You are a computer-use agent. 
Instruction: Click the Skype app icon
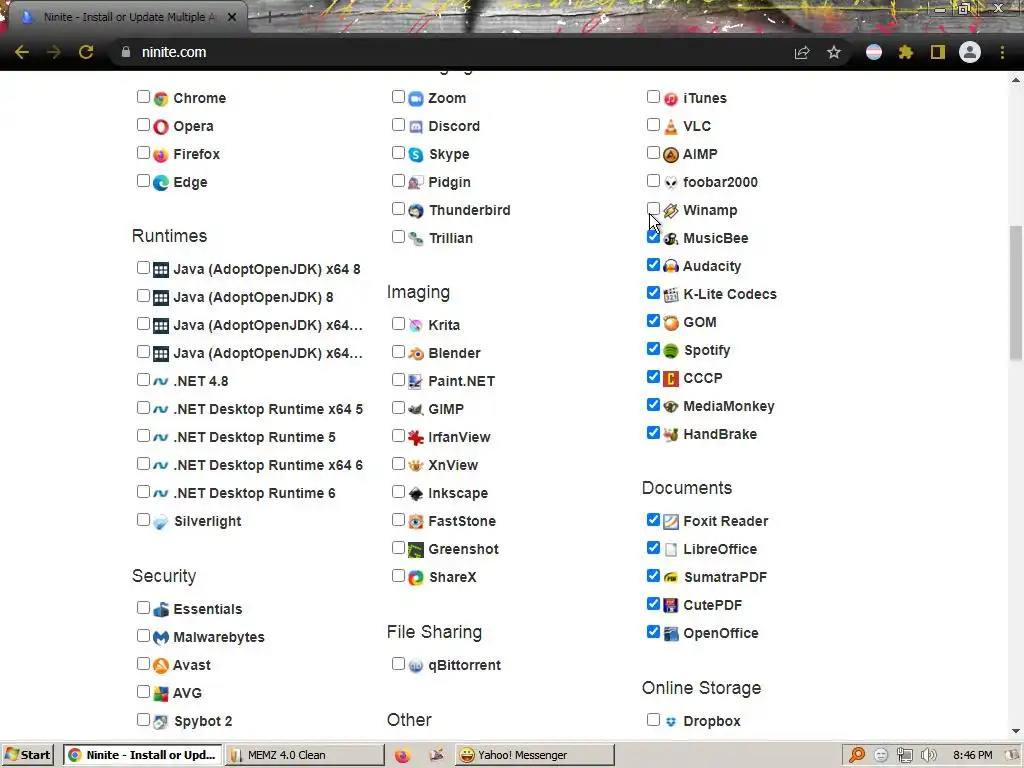(416, 155)
